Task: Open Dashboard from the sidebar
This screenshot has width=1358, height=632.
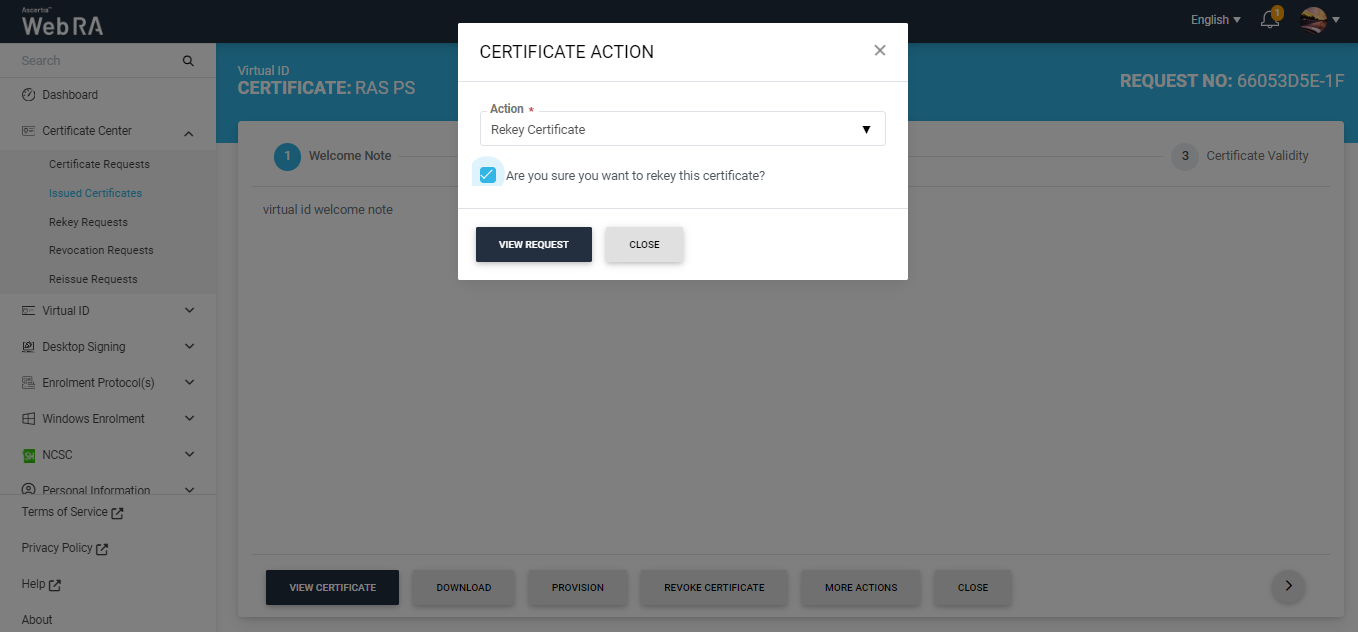Action: [70, 95]
